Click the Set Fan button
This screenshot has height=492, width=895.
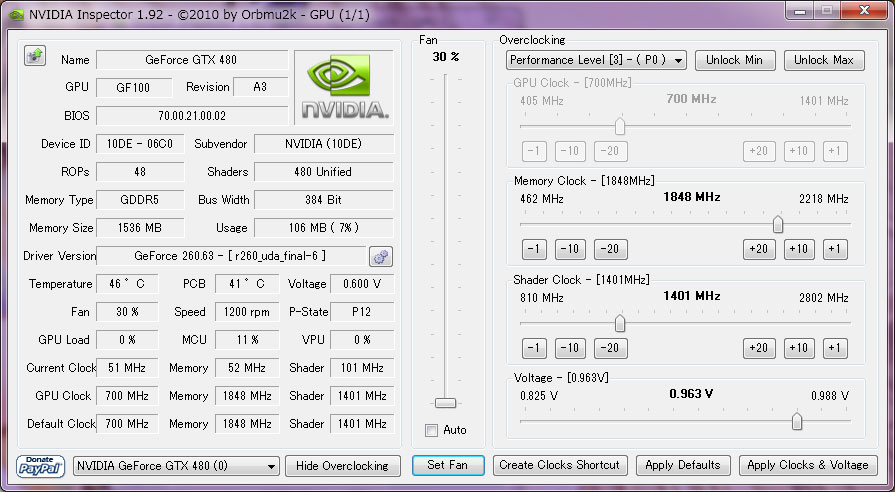[448, 465]
